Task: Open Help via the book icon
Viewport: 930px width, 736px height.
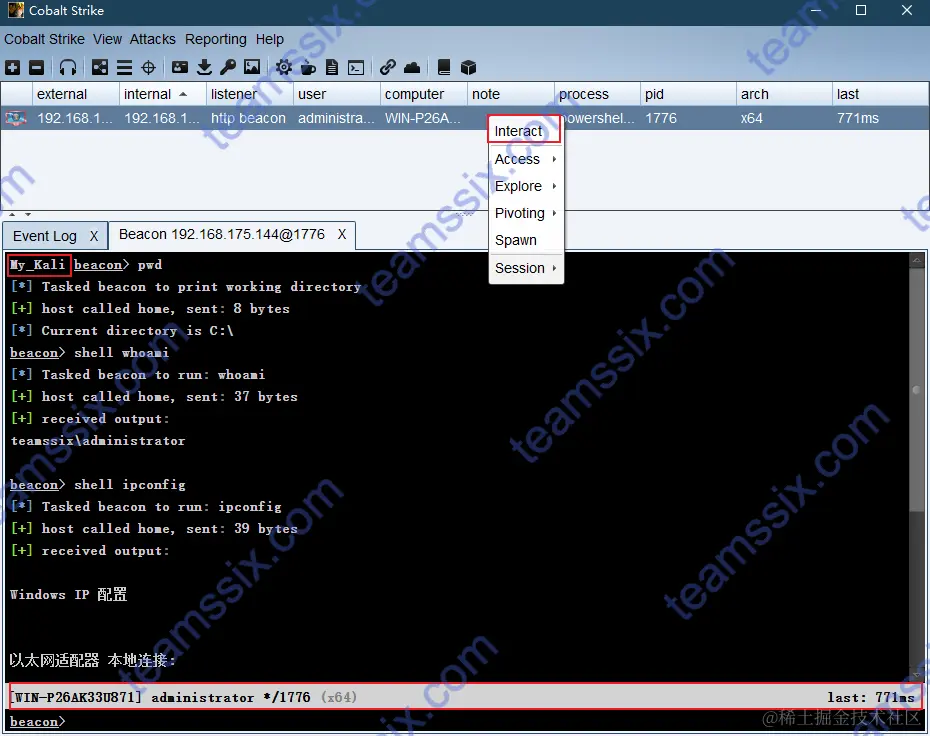Action: 444,68
